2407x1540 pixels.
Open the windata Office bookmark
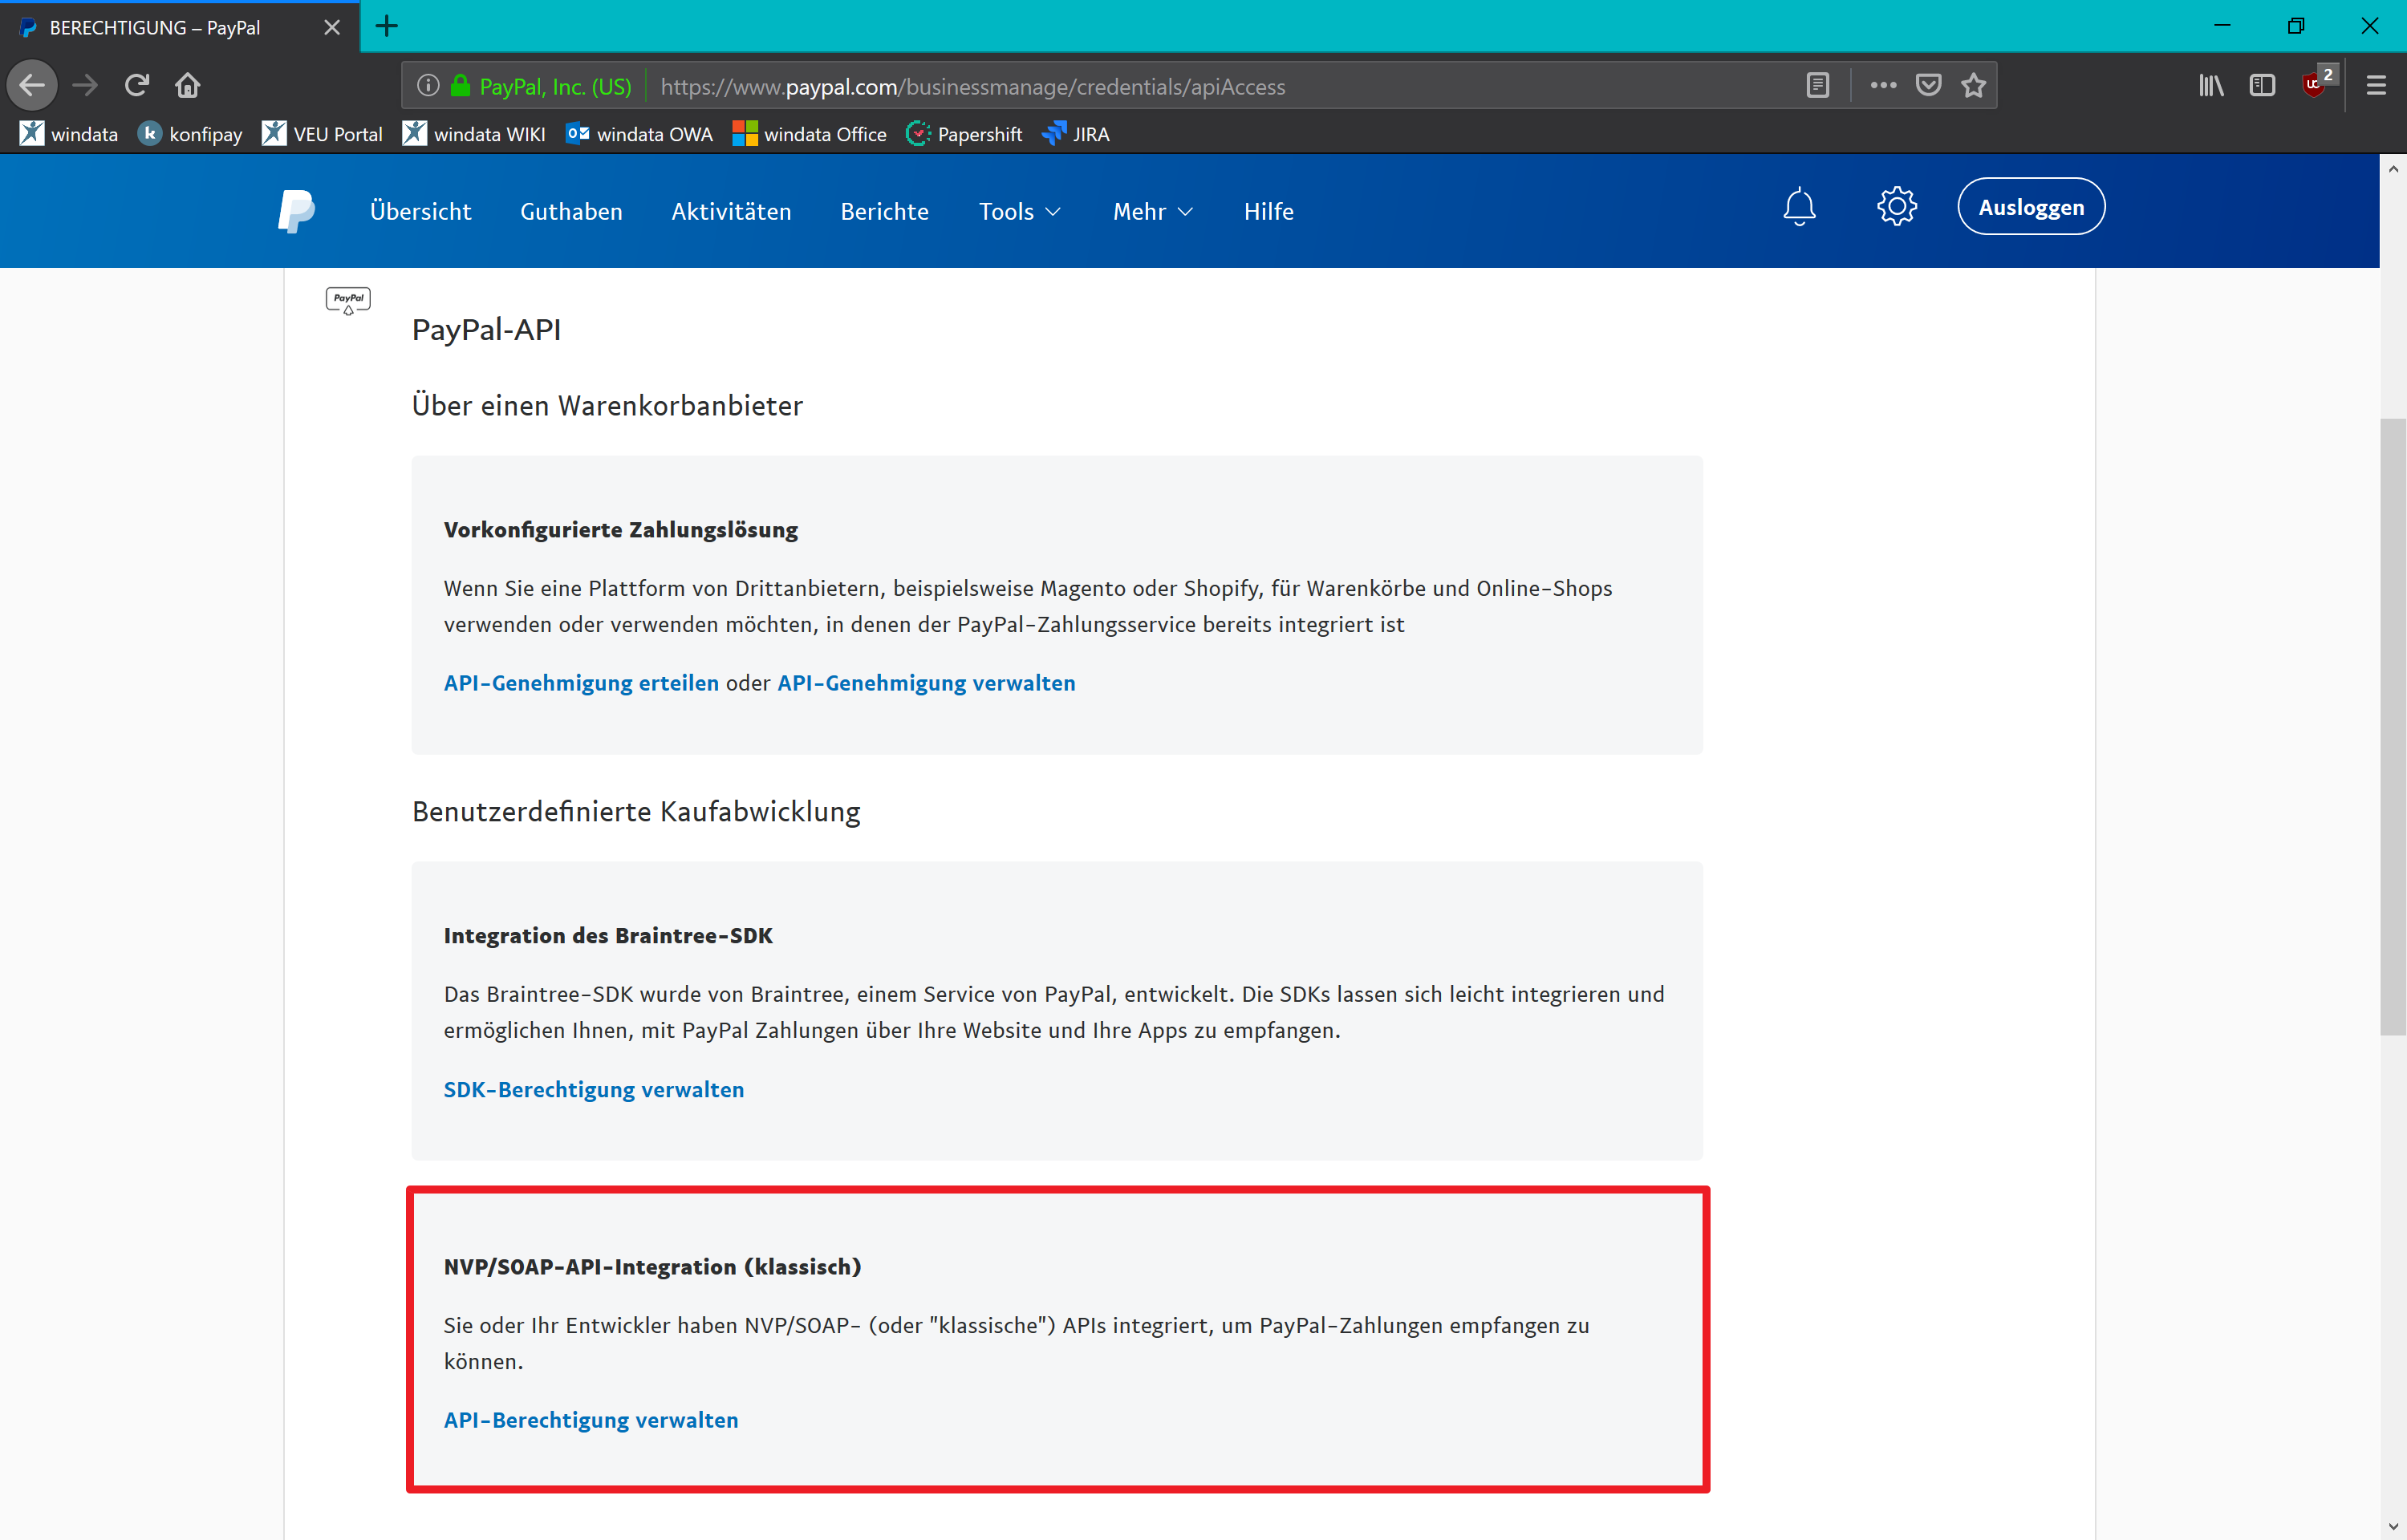coord(809,133)
